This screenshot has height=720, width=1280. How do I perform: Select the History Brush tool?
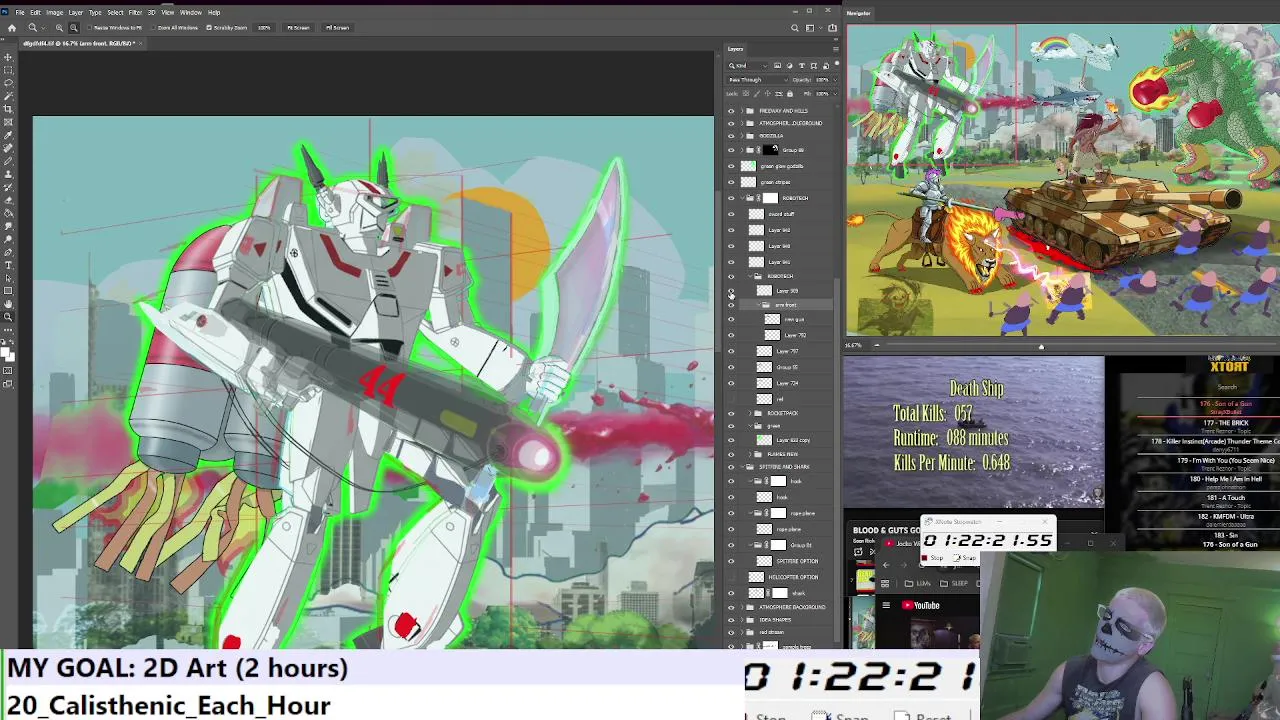(x=8, y=187)
